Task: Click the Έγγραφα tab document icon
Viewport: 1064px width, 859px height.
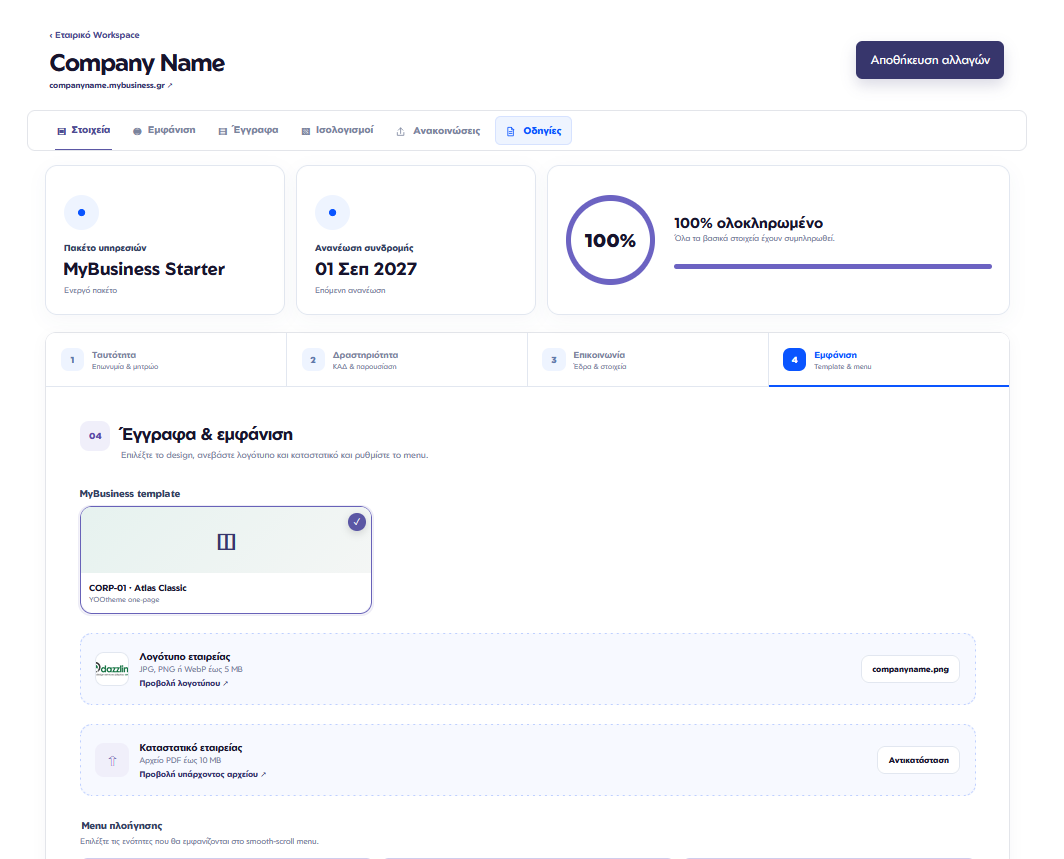Action: pyautogui.click(x=223, y=131)
